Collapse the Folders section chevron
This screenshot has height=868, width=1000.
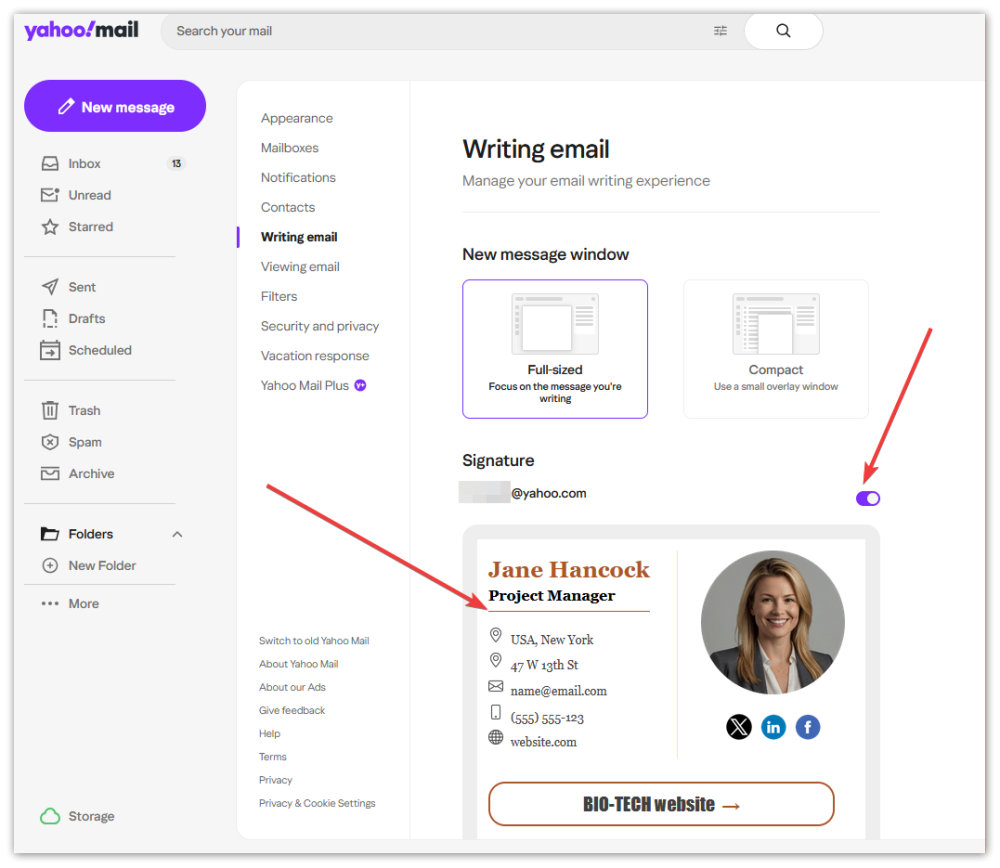177,534
